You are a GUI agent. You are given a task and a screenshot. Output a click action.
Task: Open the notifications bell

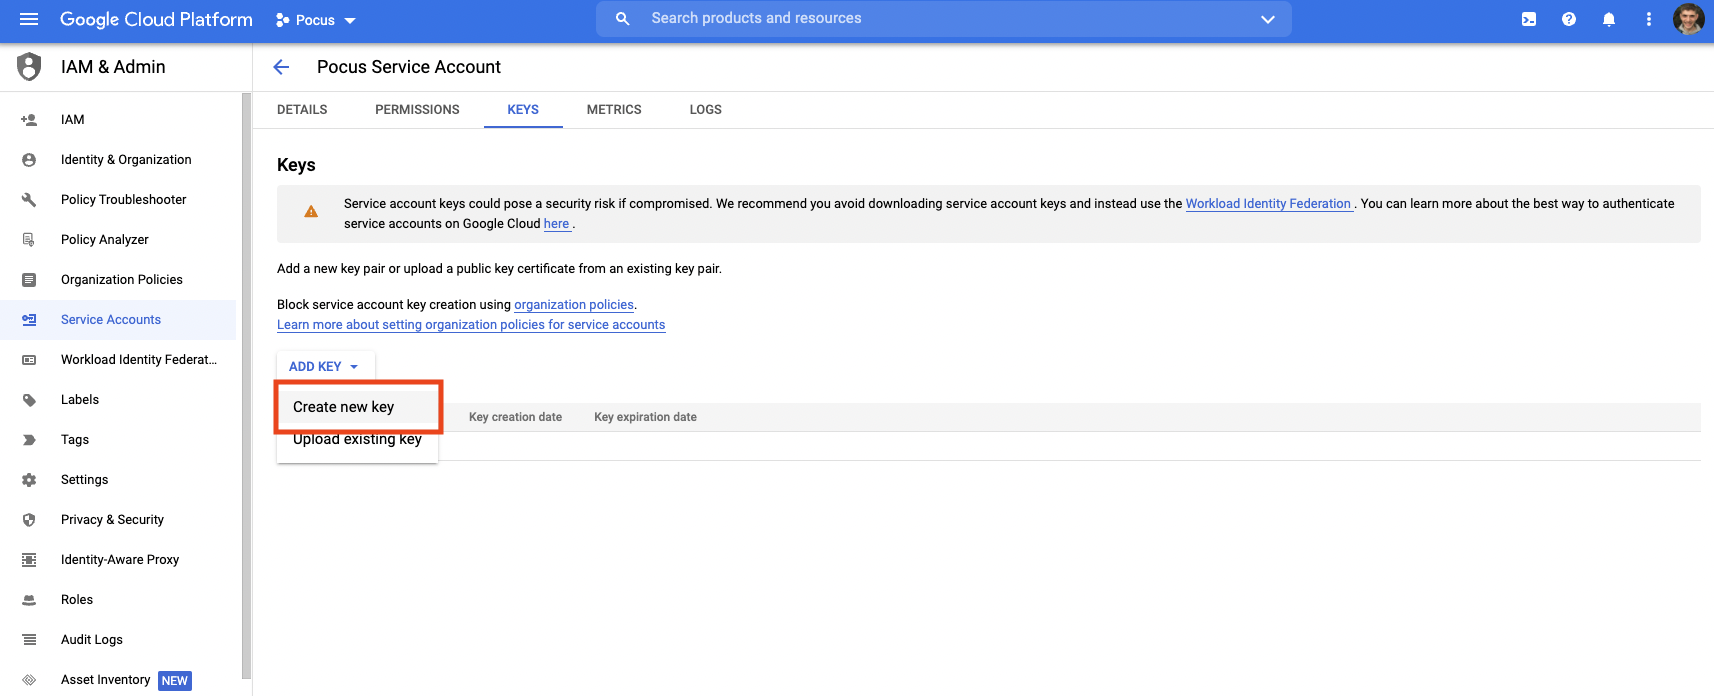coord(1609,19)
